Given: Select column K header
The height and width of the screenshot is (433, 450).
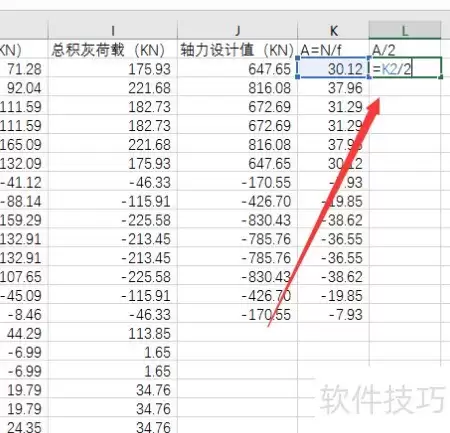Looking at the screenshot, I should tap(333, 30).
